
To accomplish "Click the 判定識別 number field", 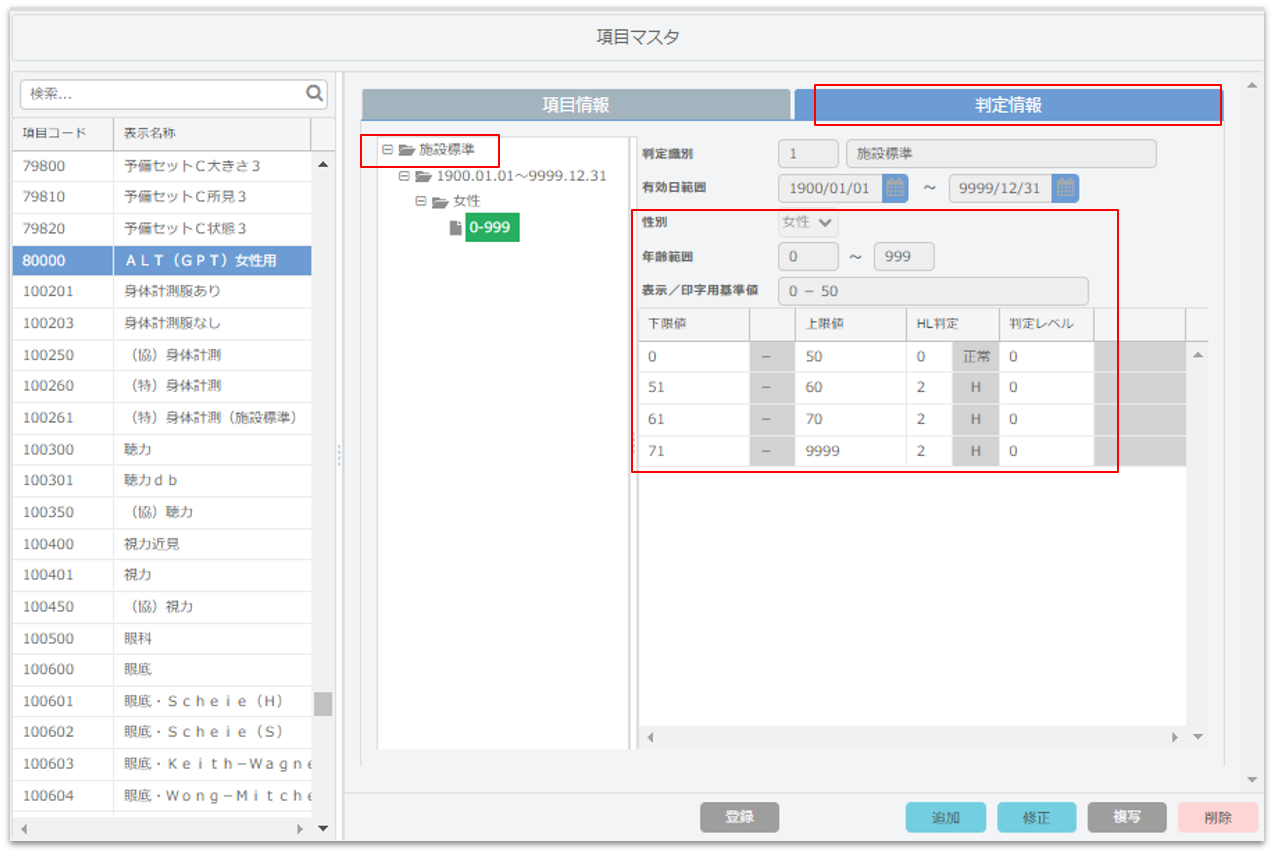I will 808,154.
